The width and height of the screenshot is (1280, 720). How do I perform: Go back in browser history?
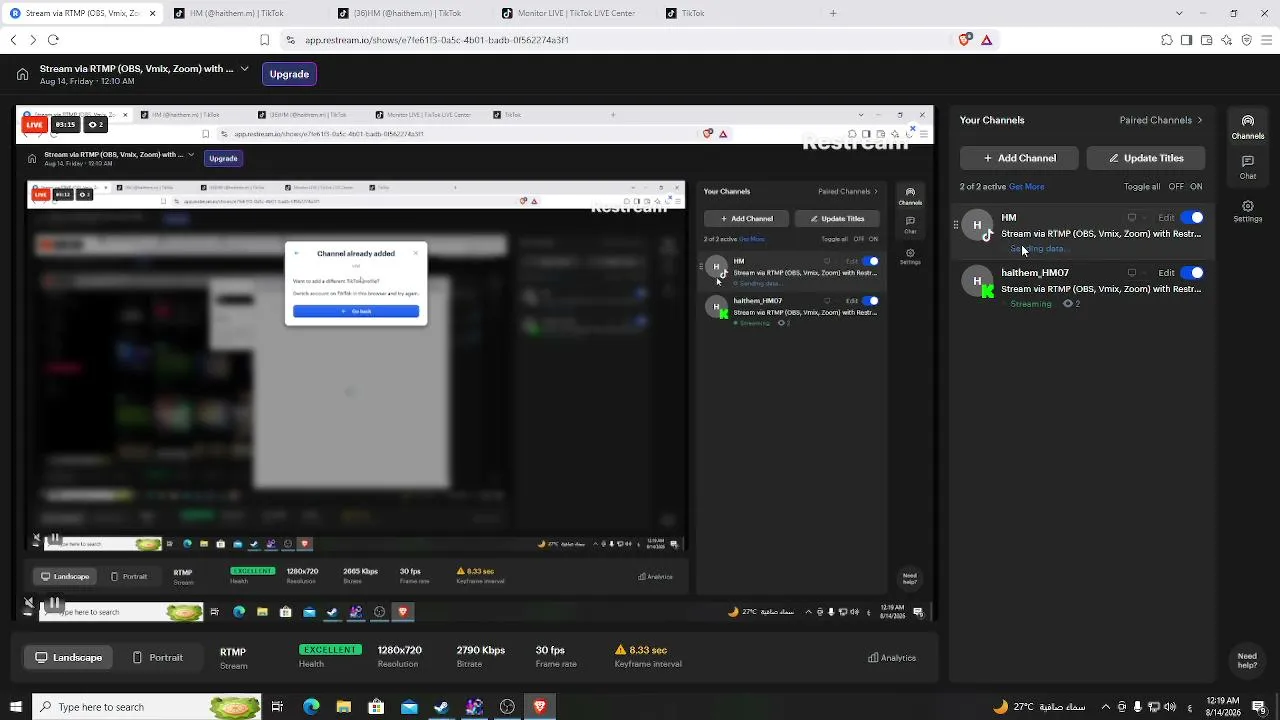tap(13, 40)
